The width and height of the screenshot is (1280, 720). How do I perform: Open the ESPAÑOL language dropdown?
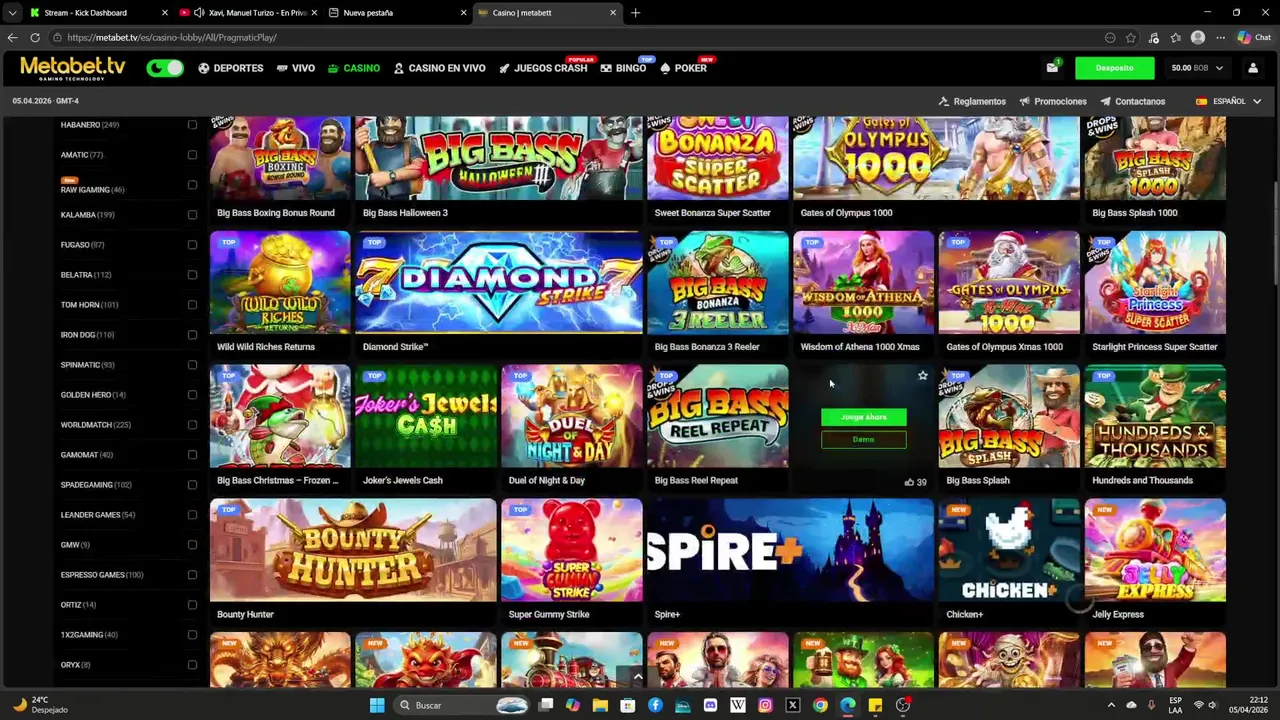coord(1229,101)
